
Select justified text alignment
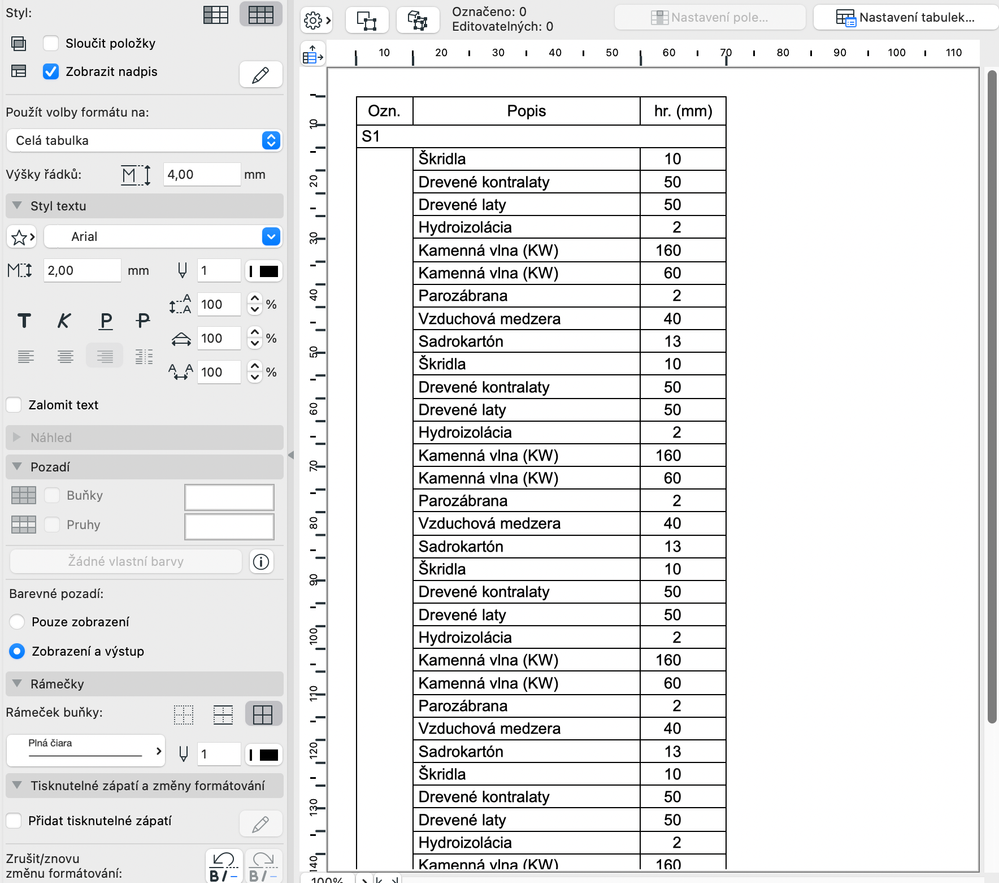[x=144, y=356]
